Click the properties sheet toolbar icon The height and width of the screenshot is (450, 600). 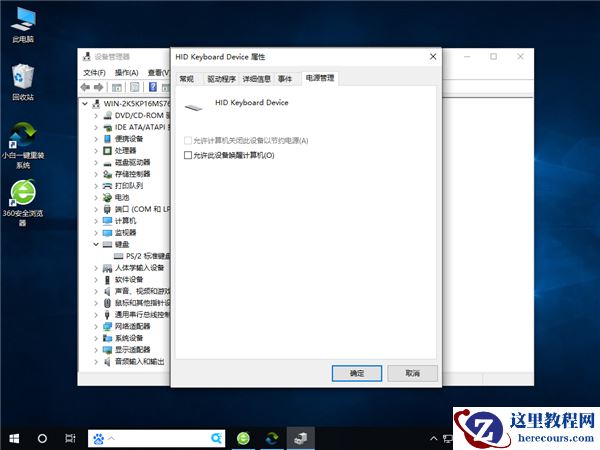point(134,87)
